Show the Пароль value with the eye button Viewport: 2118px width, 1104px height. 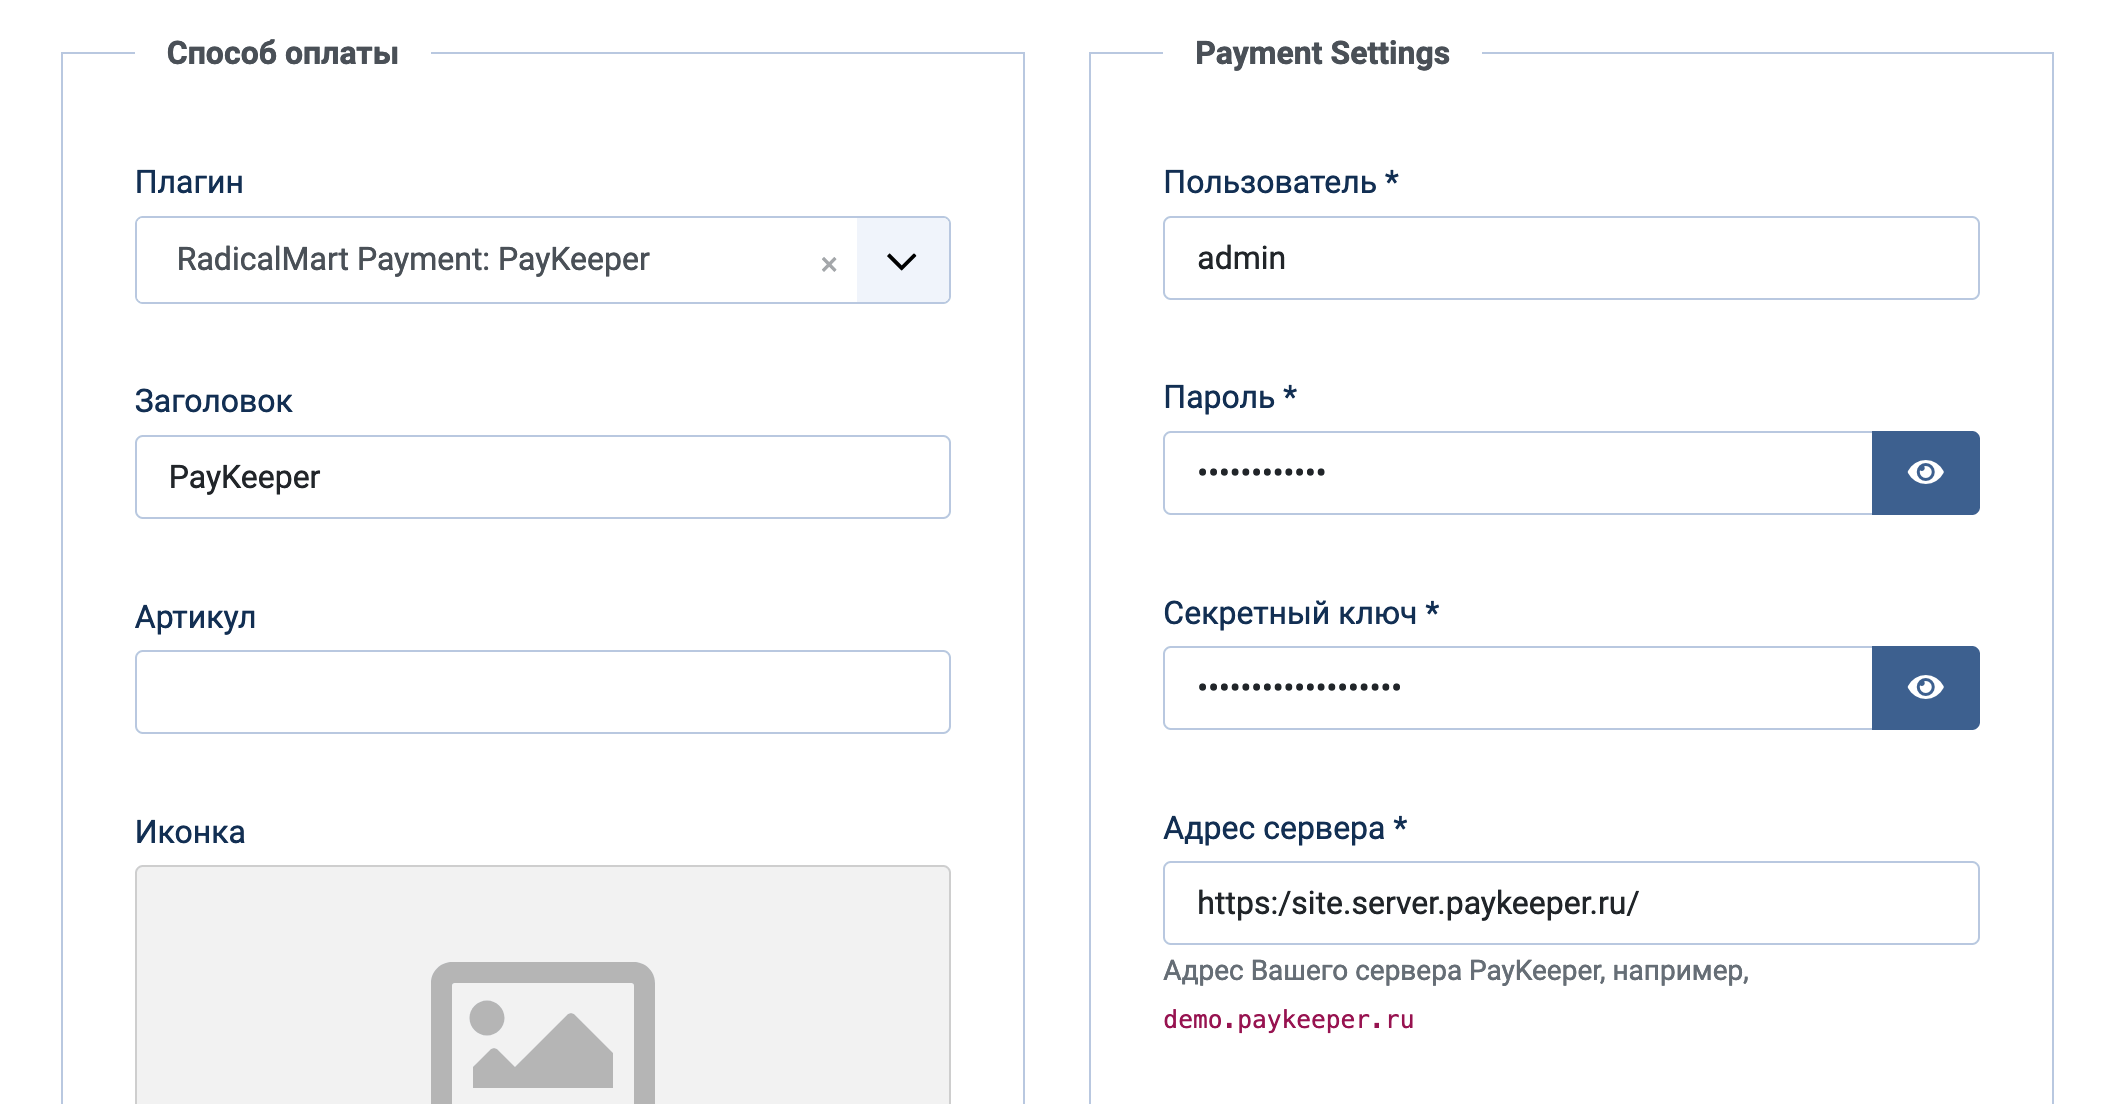1925,473
